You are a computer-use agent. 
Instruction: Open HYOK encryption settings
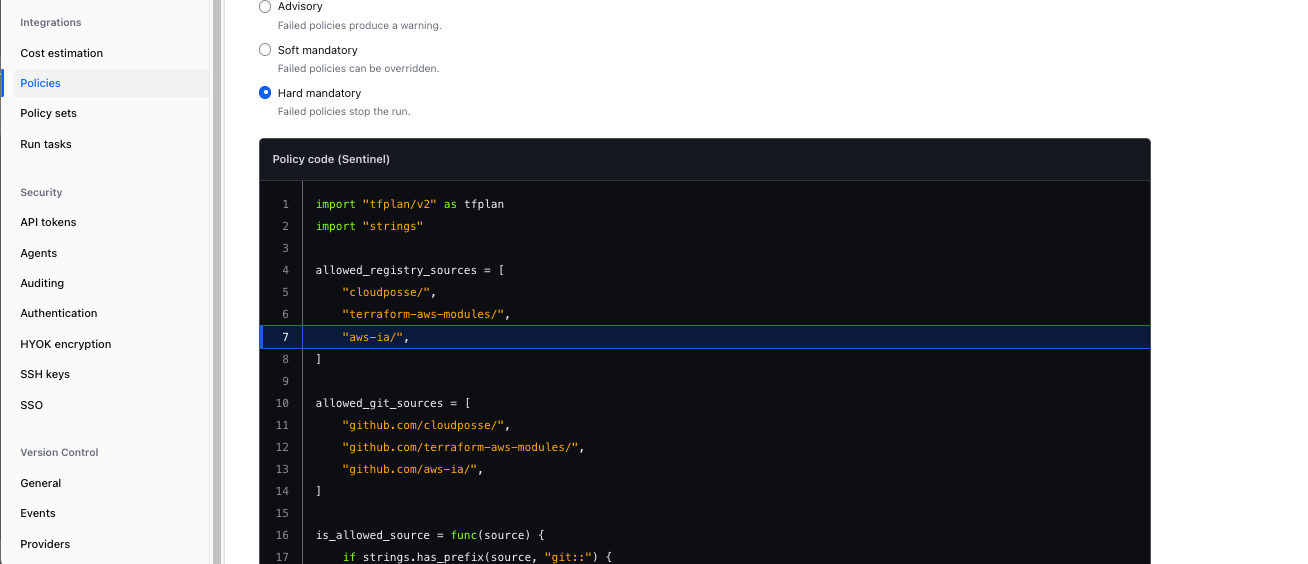click(x=66, y=344)
